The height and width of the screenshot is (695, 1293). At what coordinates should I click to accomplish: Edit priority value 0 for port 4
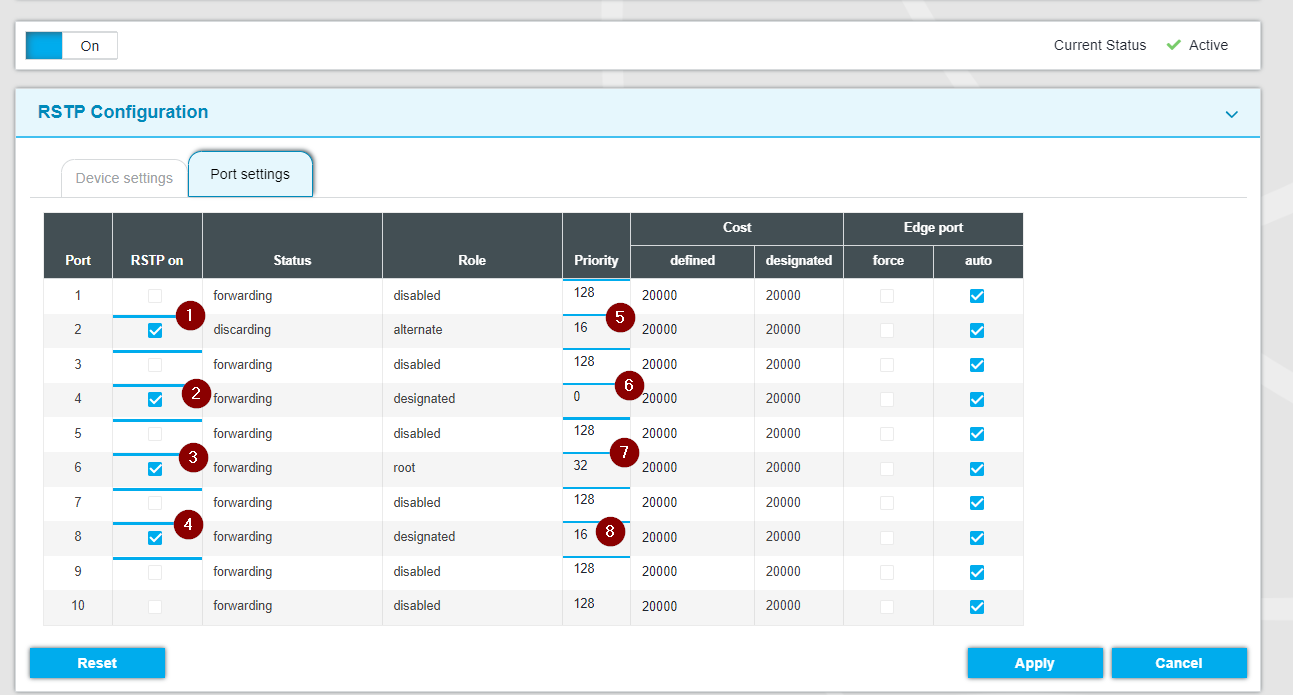click(x=596, y=397)
